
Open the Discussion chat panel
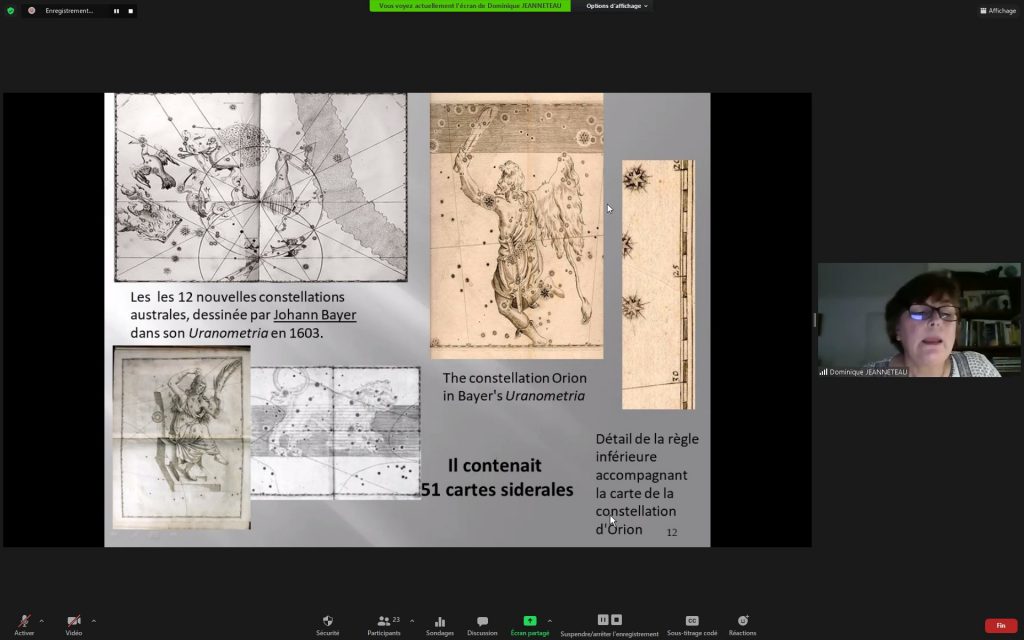coord(482,625)
